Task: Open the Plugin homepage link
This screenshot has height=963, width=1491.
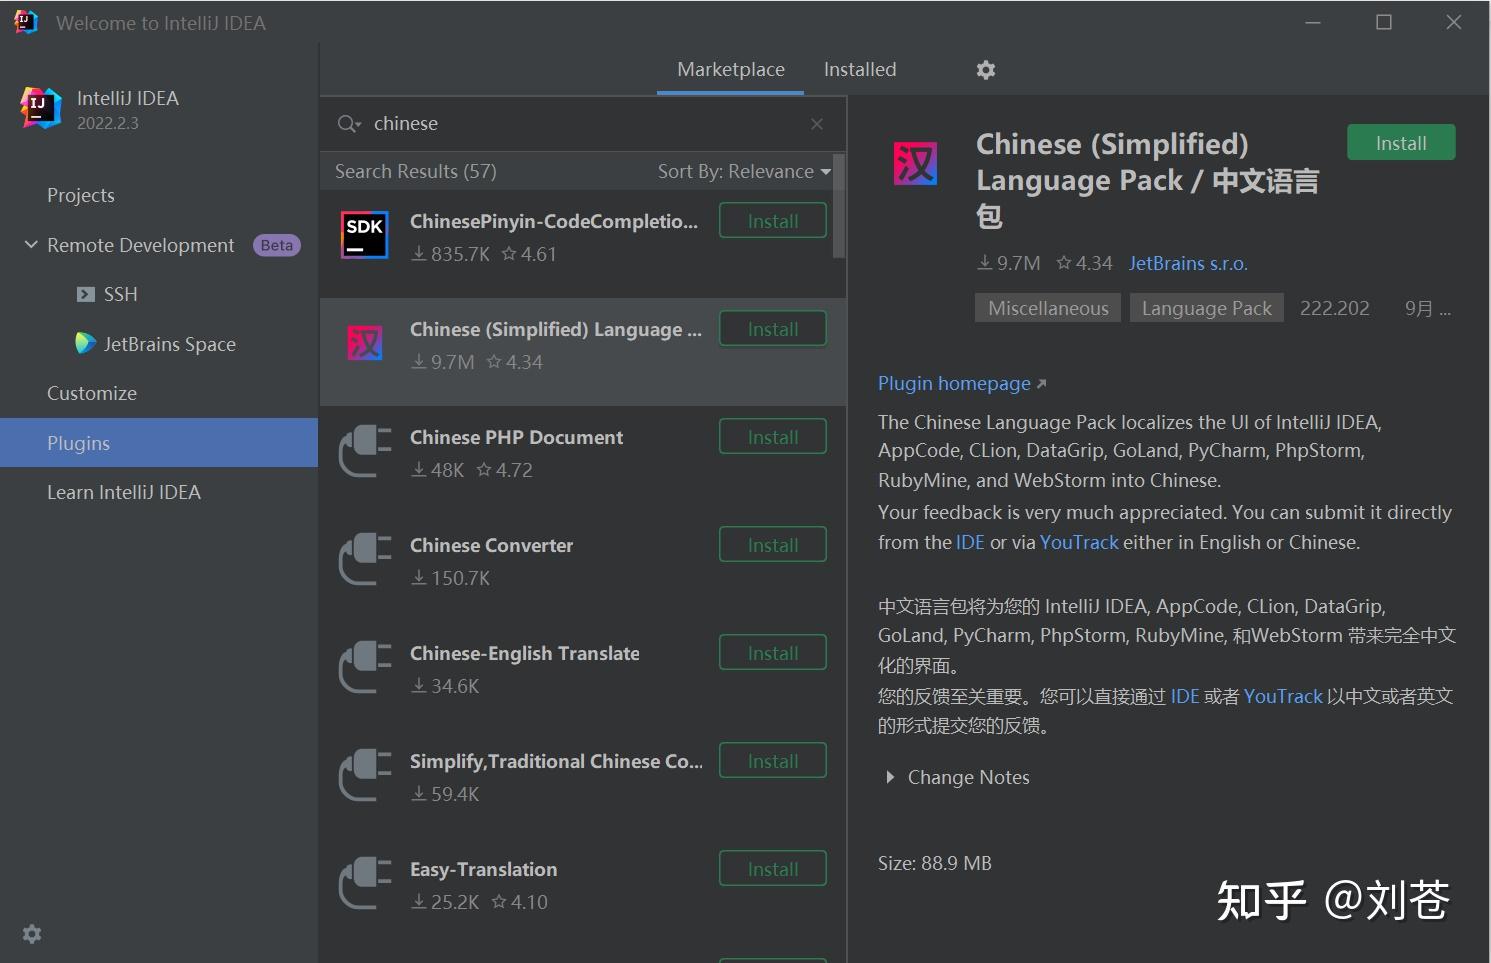Action: pyautogui.click(x=954, y=383)
